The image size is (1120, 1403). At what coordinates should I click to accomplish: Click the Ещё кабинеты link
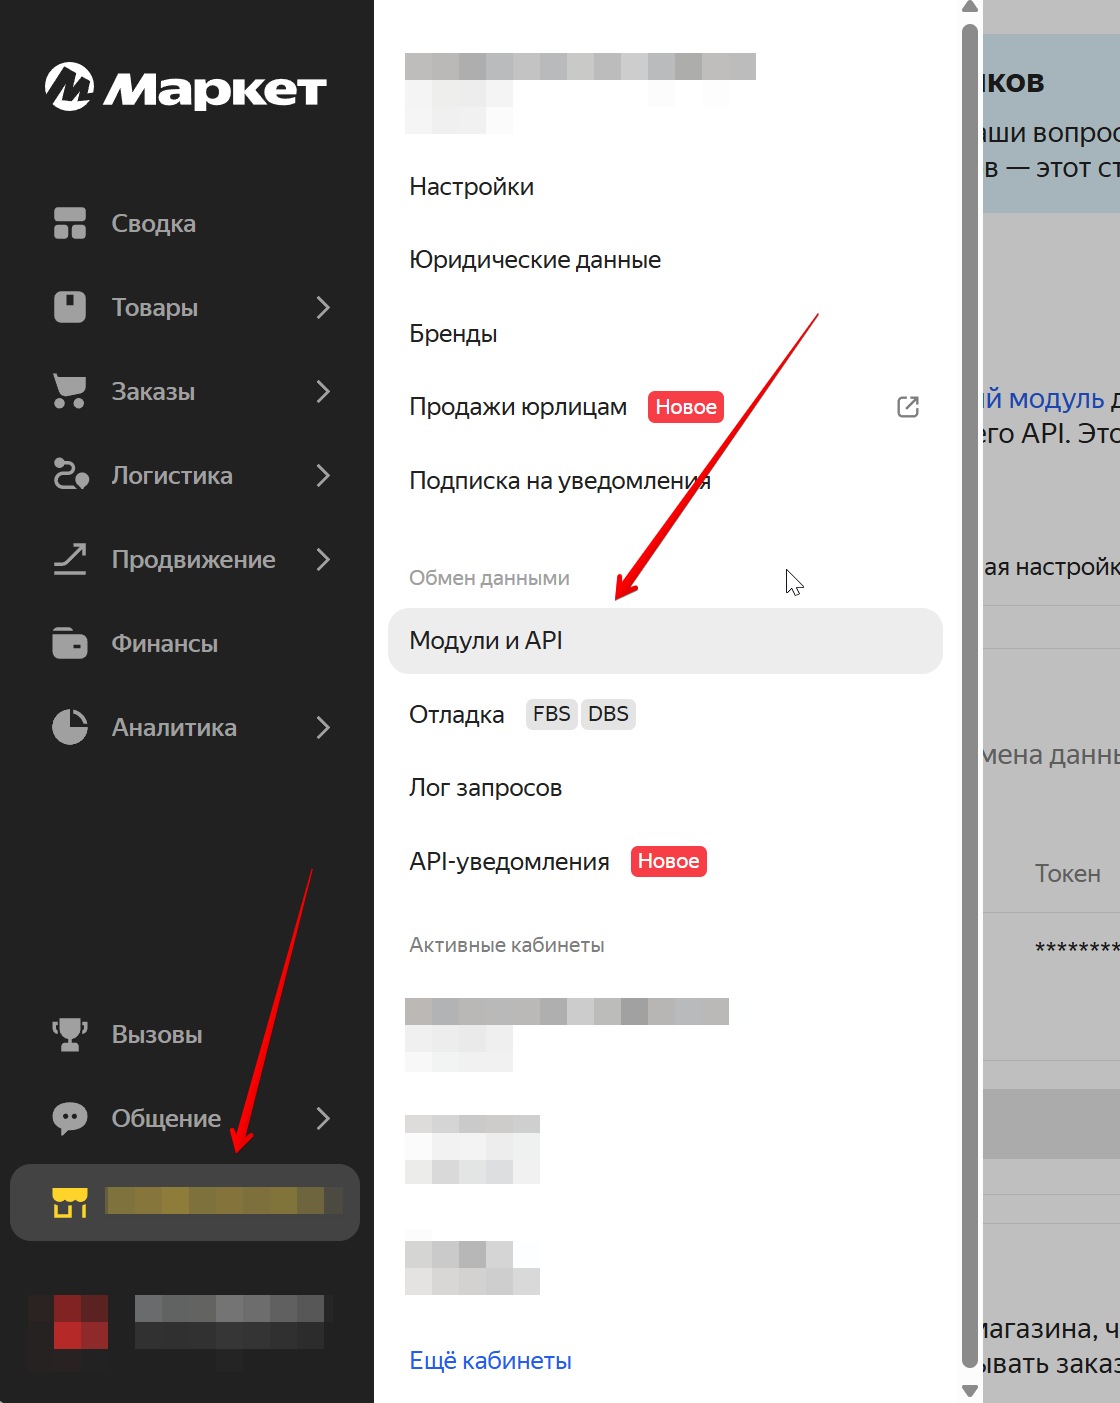point(490,1361)
